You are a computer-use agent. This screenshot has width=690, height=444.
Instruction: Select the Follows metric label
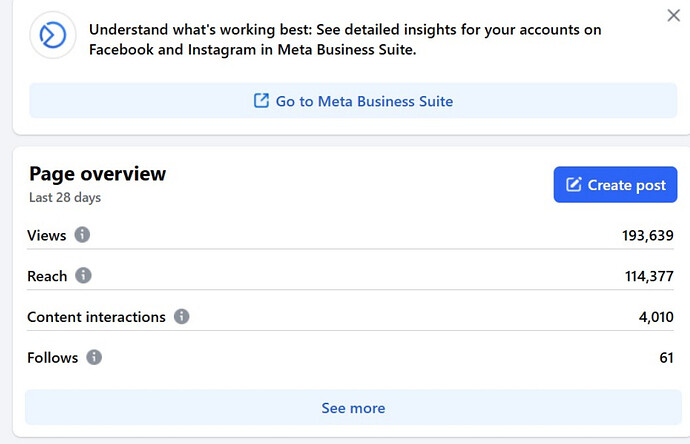[52, 357]
